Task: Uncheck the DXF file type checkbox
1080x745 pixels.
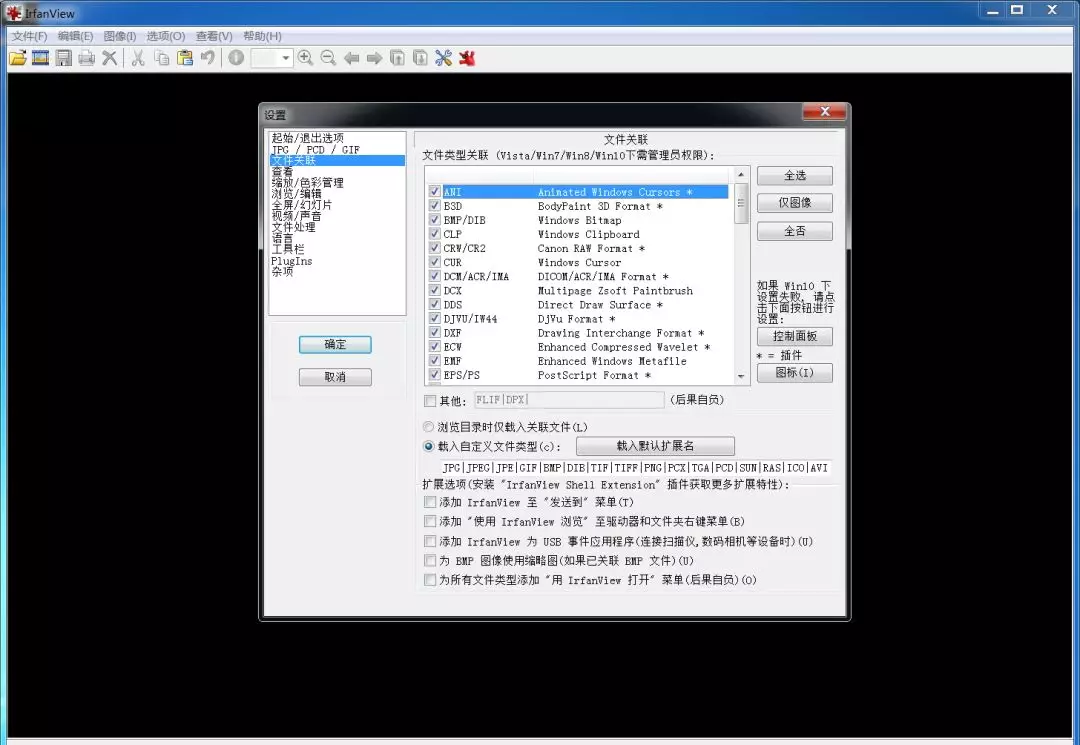Action: pos(435,333)
